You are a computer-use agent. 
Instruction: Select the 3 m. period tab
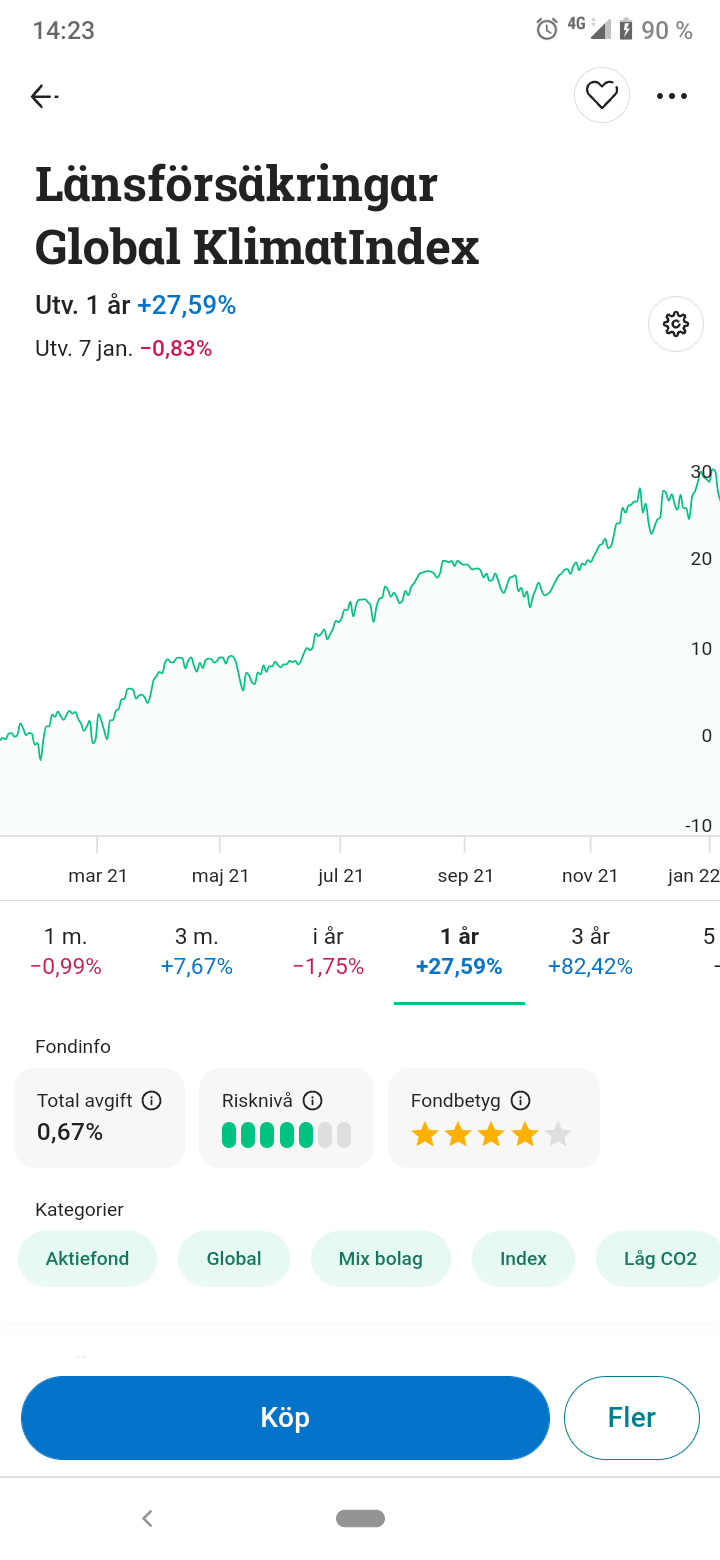197,951
